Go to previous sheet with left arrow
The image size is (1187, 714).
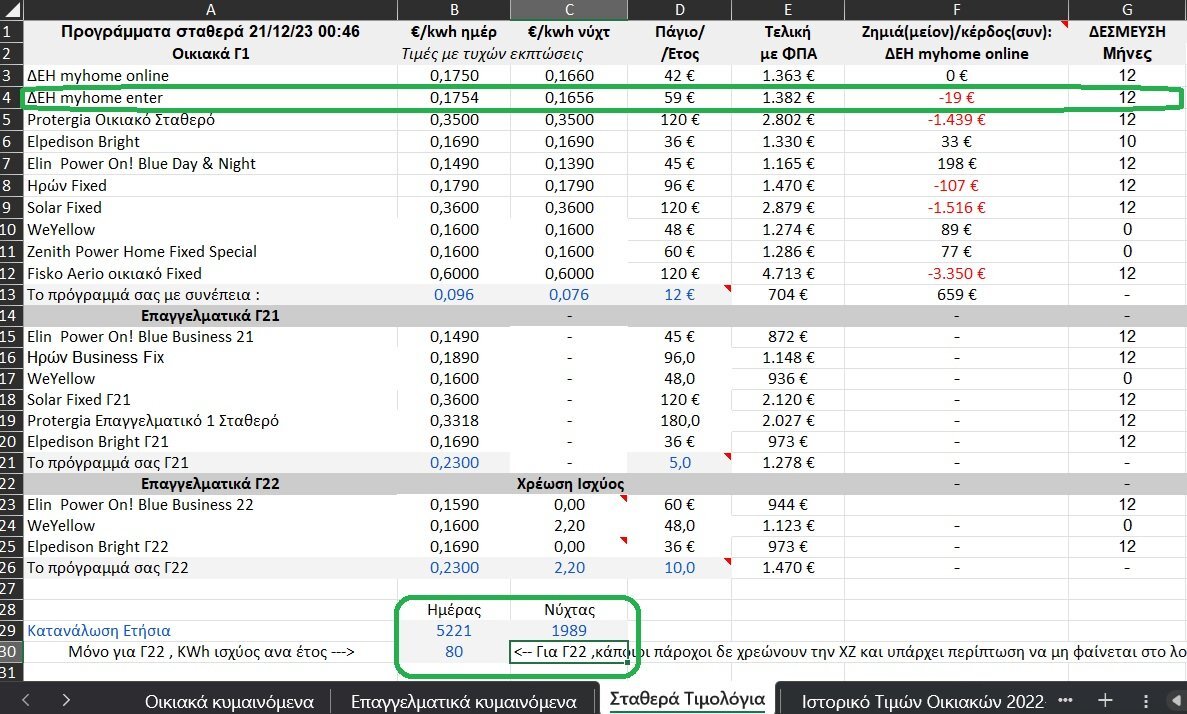26,700
